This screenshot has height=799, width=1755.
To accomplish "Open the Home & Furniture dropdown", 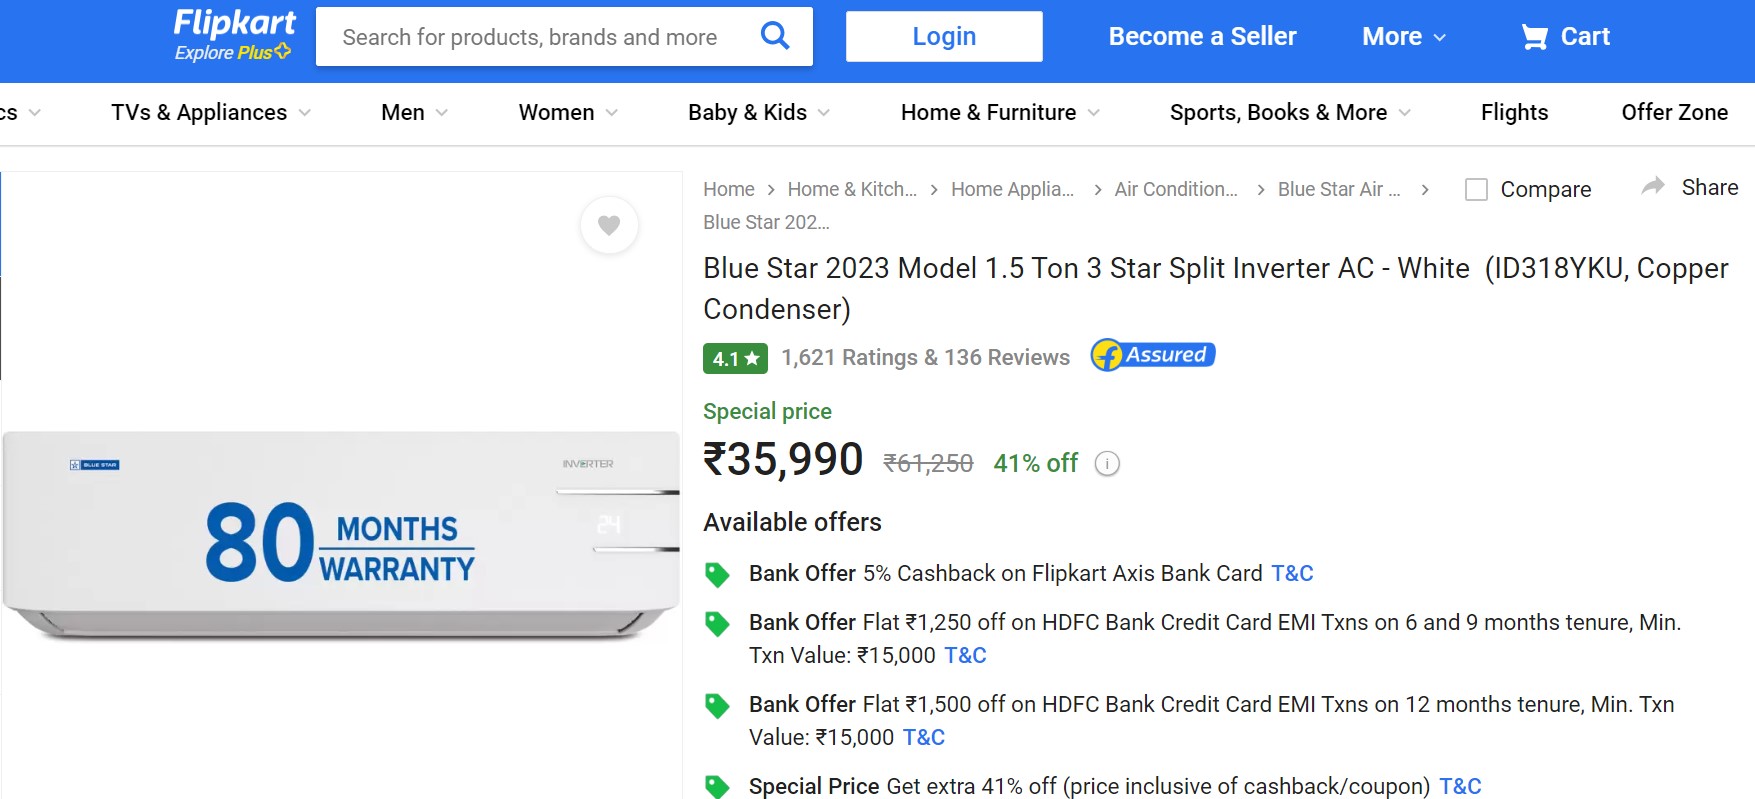I will pos(999,113).
